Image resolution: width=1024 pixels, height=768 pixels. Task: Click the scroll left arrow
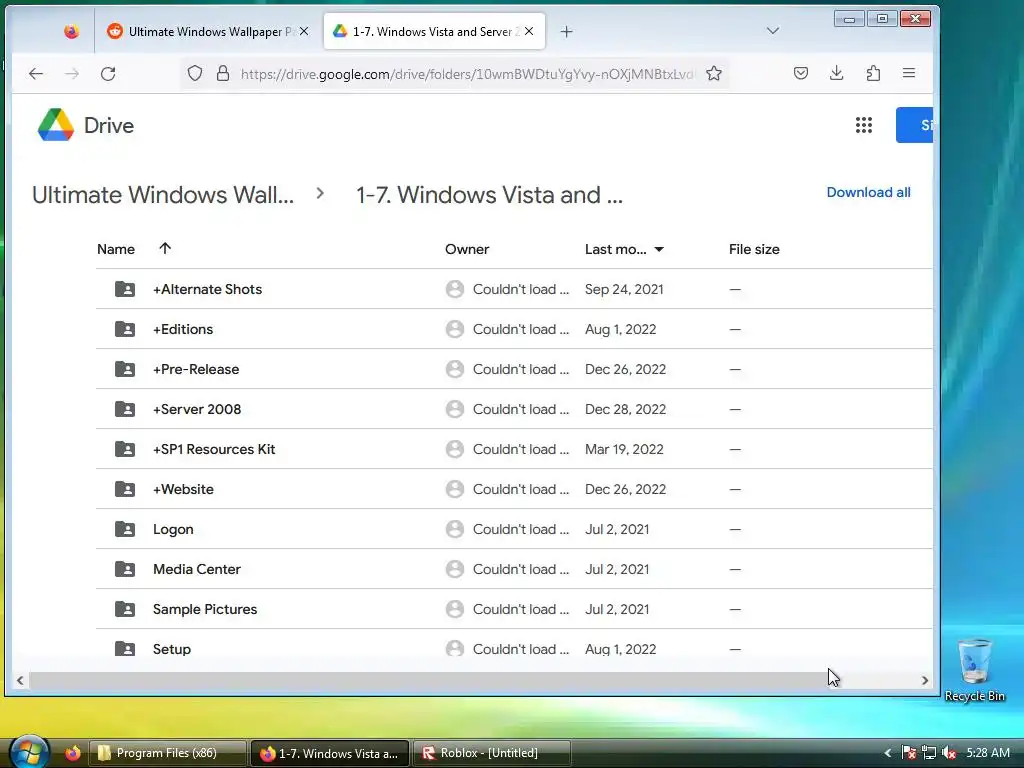(x=20, y=680)
